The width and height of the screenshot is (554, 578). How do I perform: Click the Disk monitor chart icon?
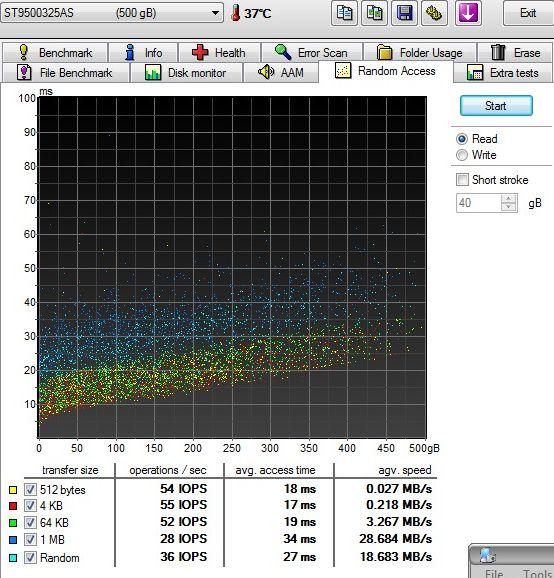tap(153, 73)
